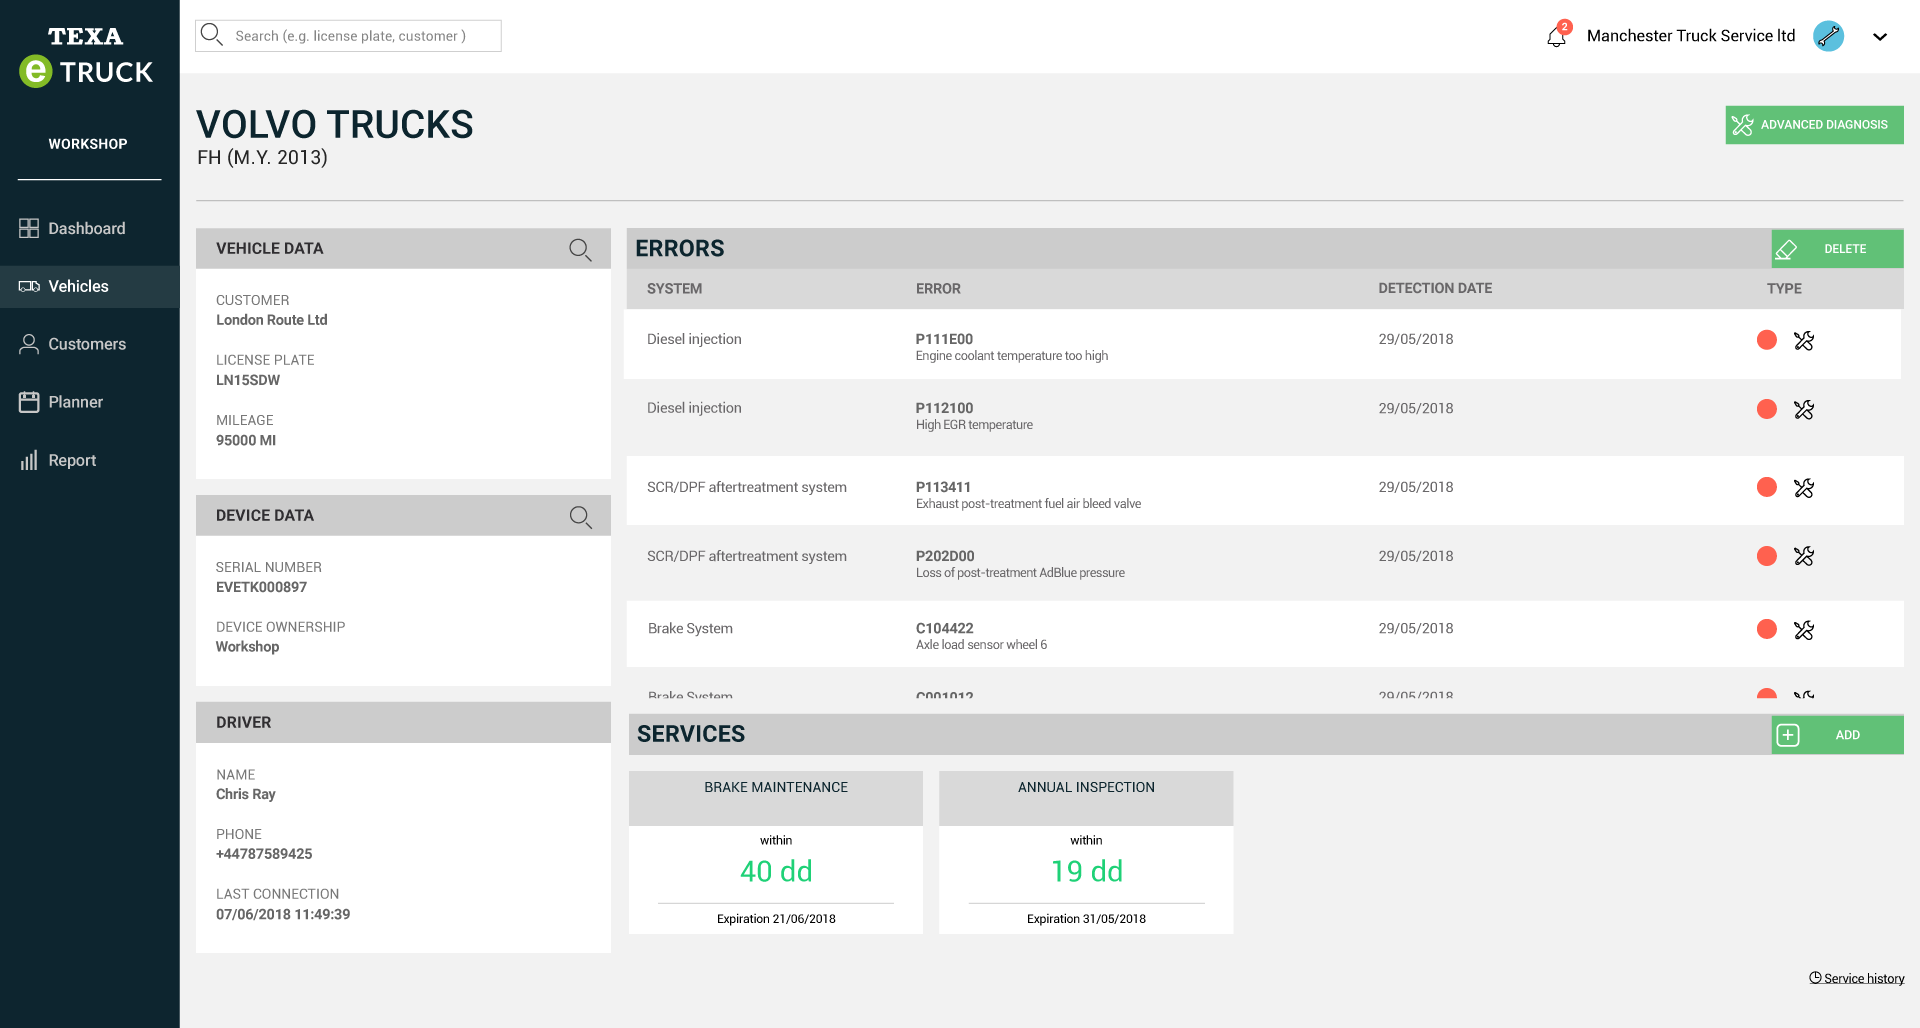The image size is (1920, 1028).
Task: Click the clock icon beside Service history
Action: point(1815,978)
